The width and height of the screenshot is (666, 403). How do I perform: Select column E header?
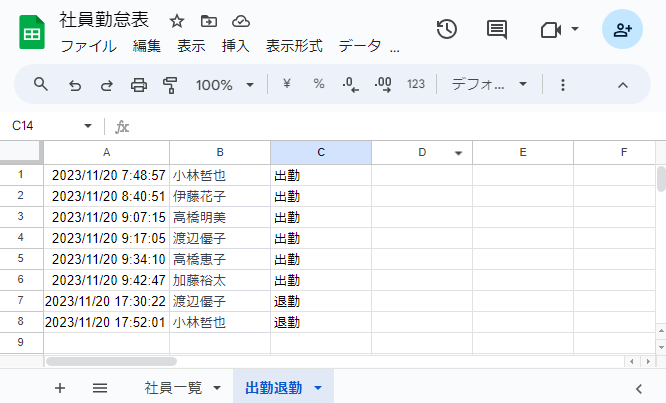pyautogui.click(x=523, y=152)
